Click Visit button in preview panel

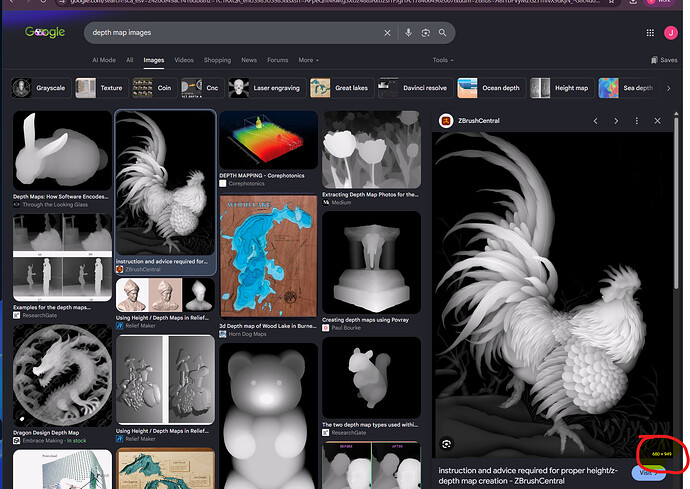point(648,473)
